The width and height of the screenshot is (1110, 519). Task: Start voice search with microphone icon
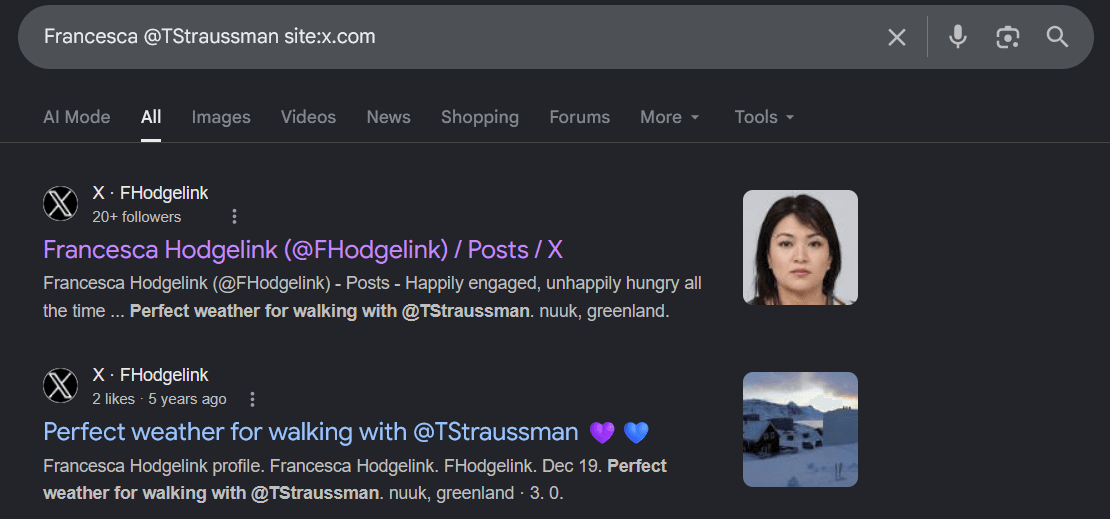957,37
